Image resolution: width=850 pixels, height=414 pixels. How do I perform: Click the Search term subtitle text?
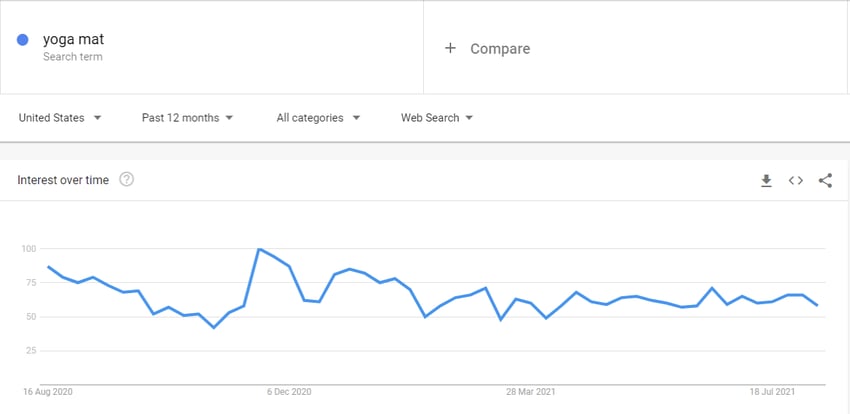click(x=73, y=56)
